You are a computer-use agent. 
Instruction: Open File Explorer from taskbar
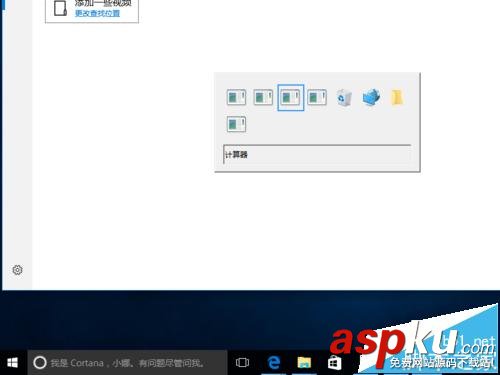pyautogui.click(x=304, y=363)
